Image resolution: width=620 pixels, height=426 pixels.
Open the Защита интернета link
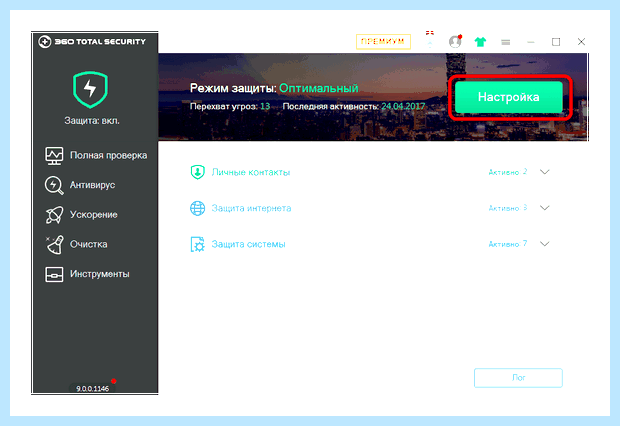click(x=251, y=208)
